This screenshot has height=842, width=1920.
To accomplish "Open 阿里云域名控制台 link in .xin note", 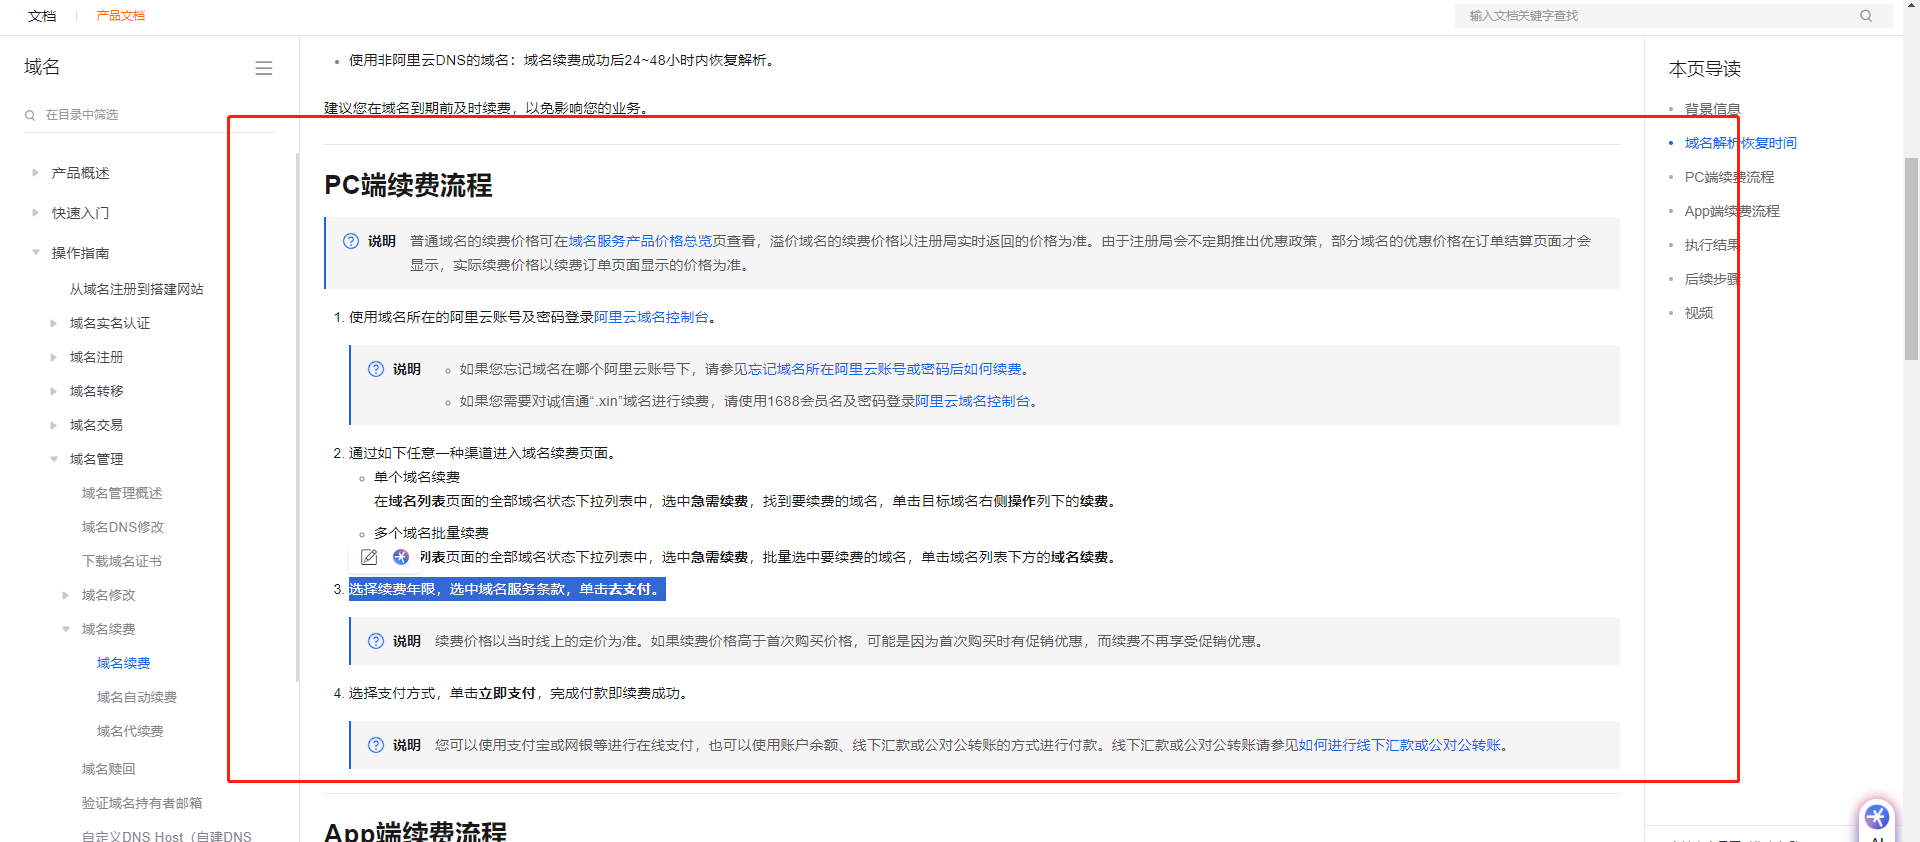I will (972, 401).
